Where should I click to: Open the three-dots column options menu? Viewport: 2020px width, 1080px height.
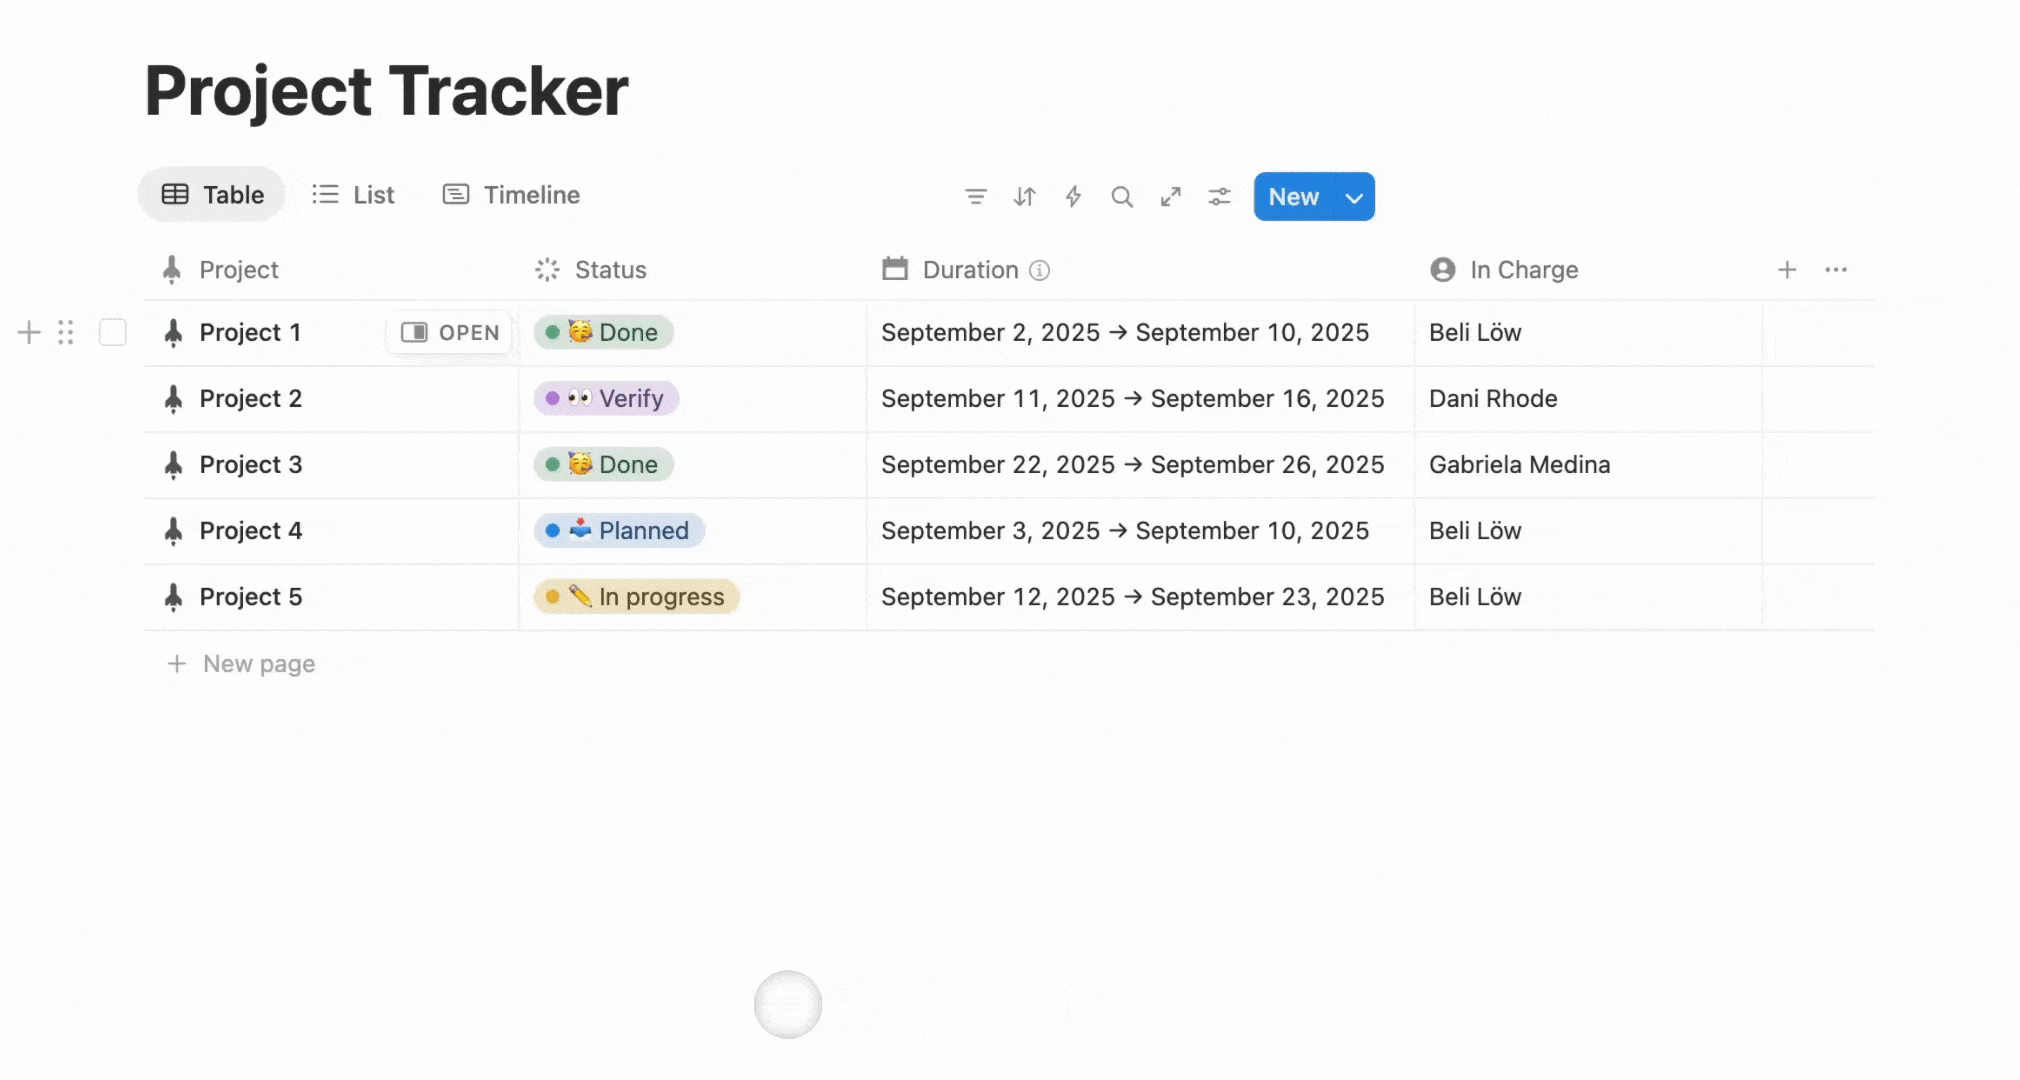coord(1836,269)
